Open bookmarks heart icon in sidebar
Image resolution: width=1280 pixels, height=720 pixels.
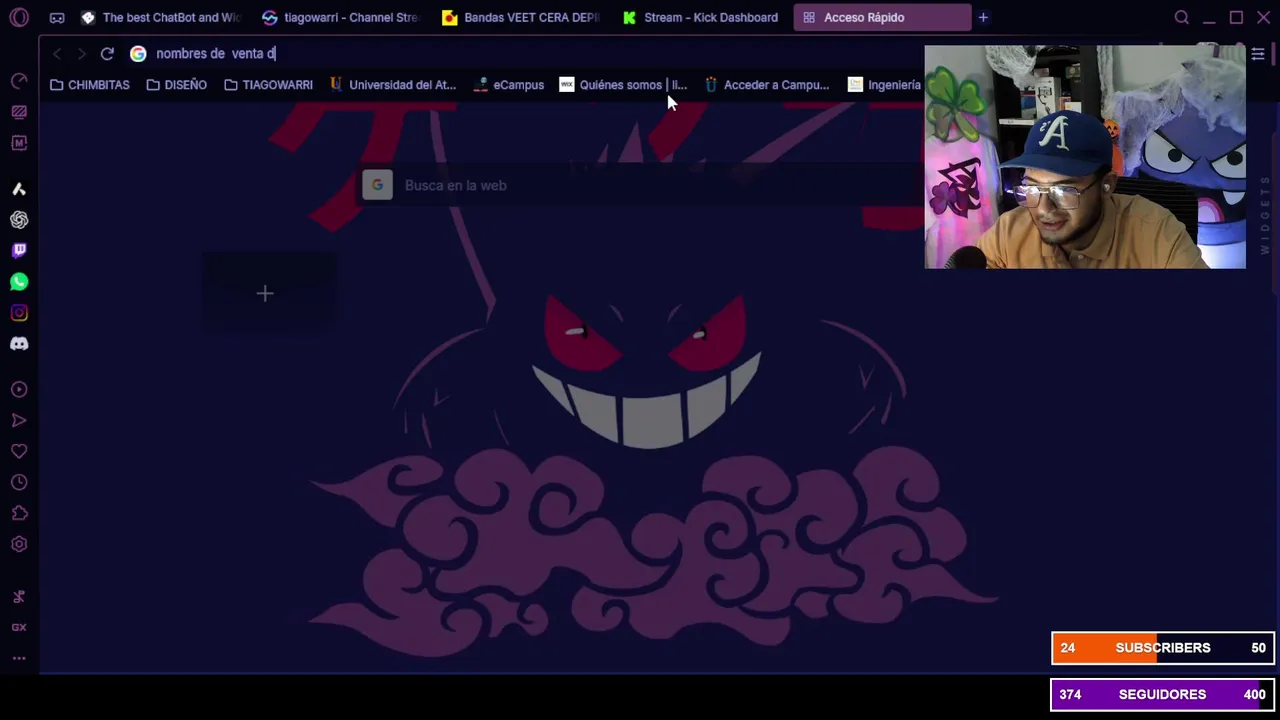point(19,452)
